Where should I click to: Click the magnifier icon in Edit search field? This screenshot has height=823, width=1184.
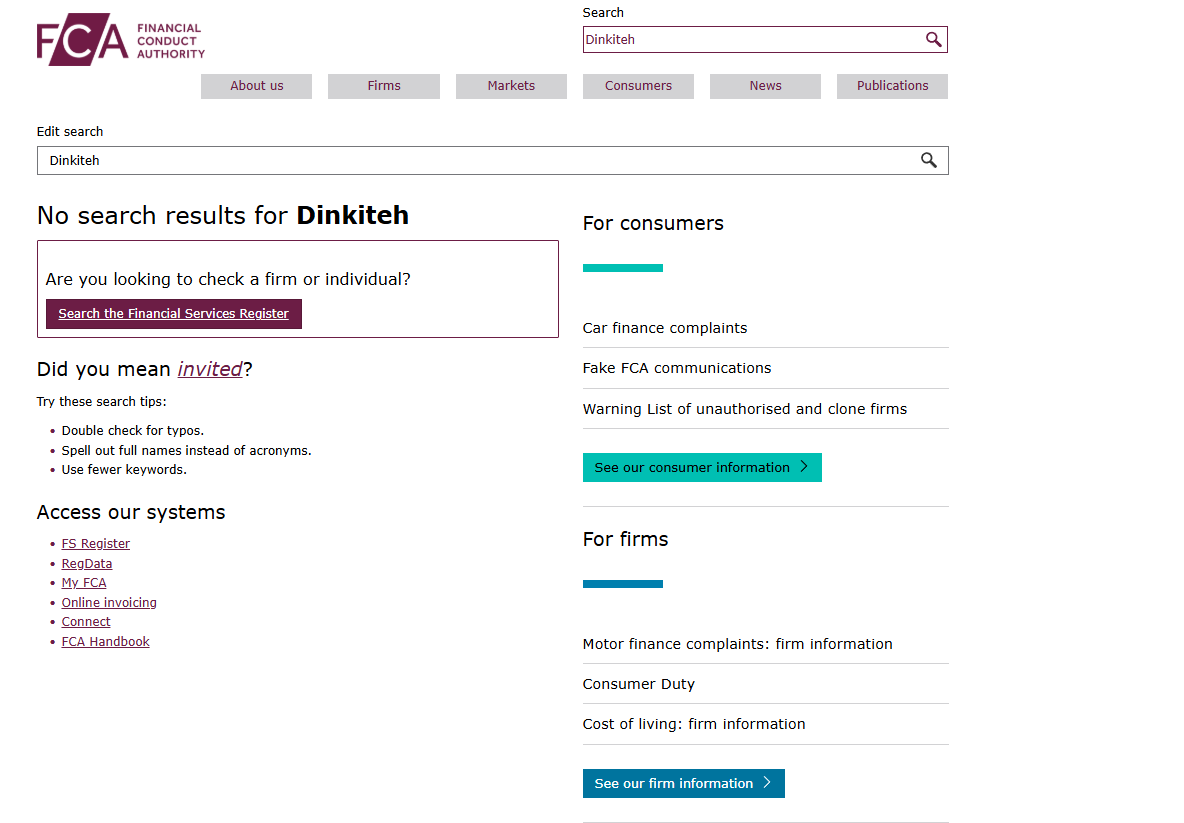coord(928,160)
